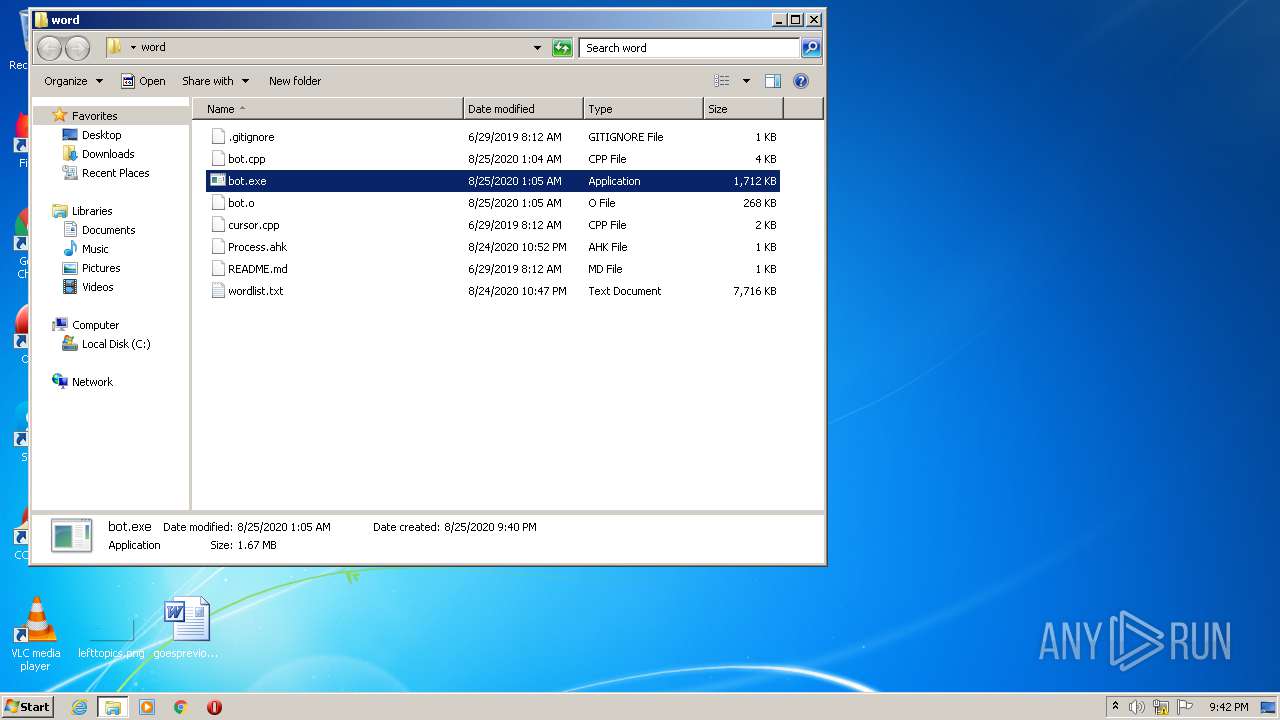Open the Organize dropdown menu
This screenshot has width=1280, height=720.
click(74, 81)
